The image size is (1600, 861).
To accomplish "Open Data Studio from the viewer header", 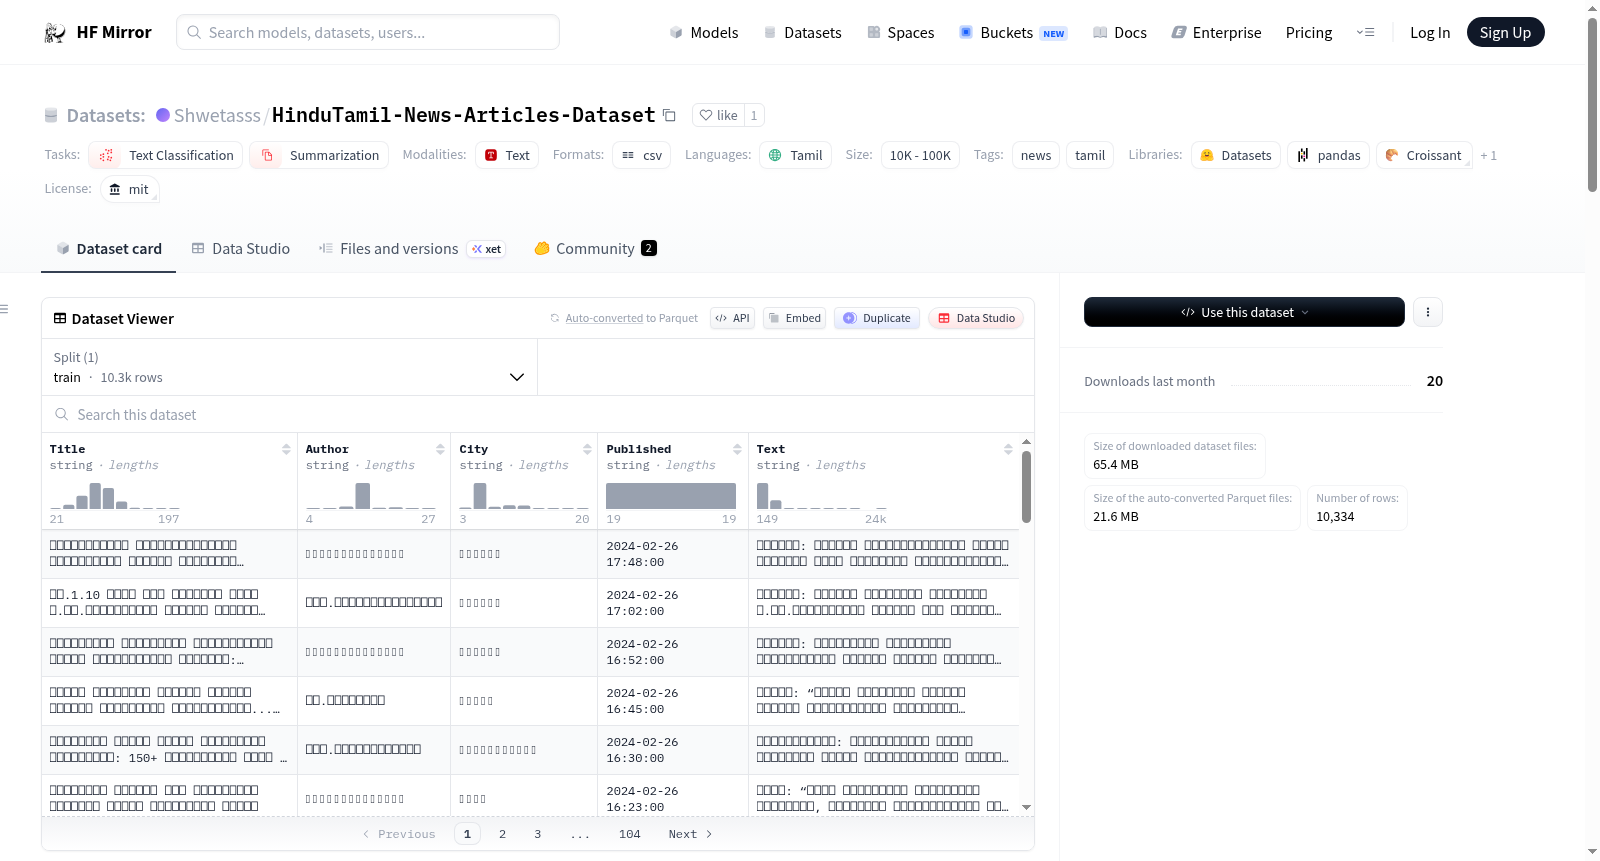I will [976, 318].
